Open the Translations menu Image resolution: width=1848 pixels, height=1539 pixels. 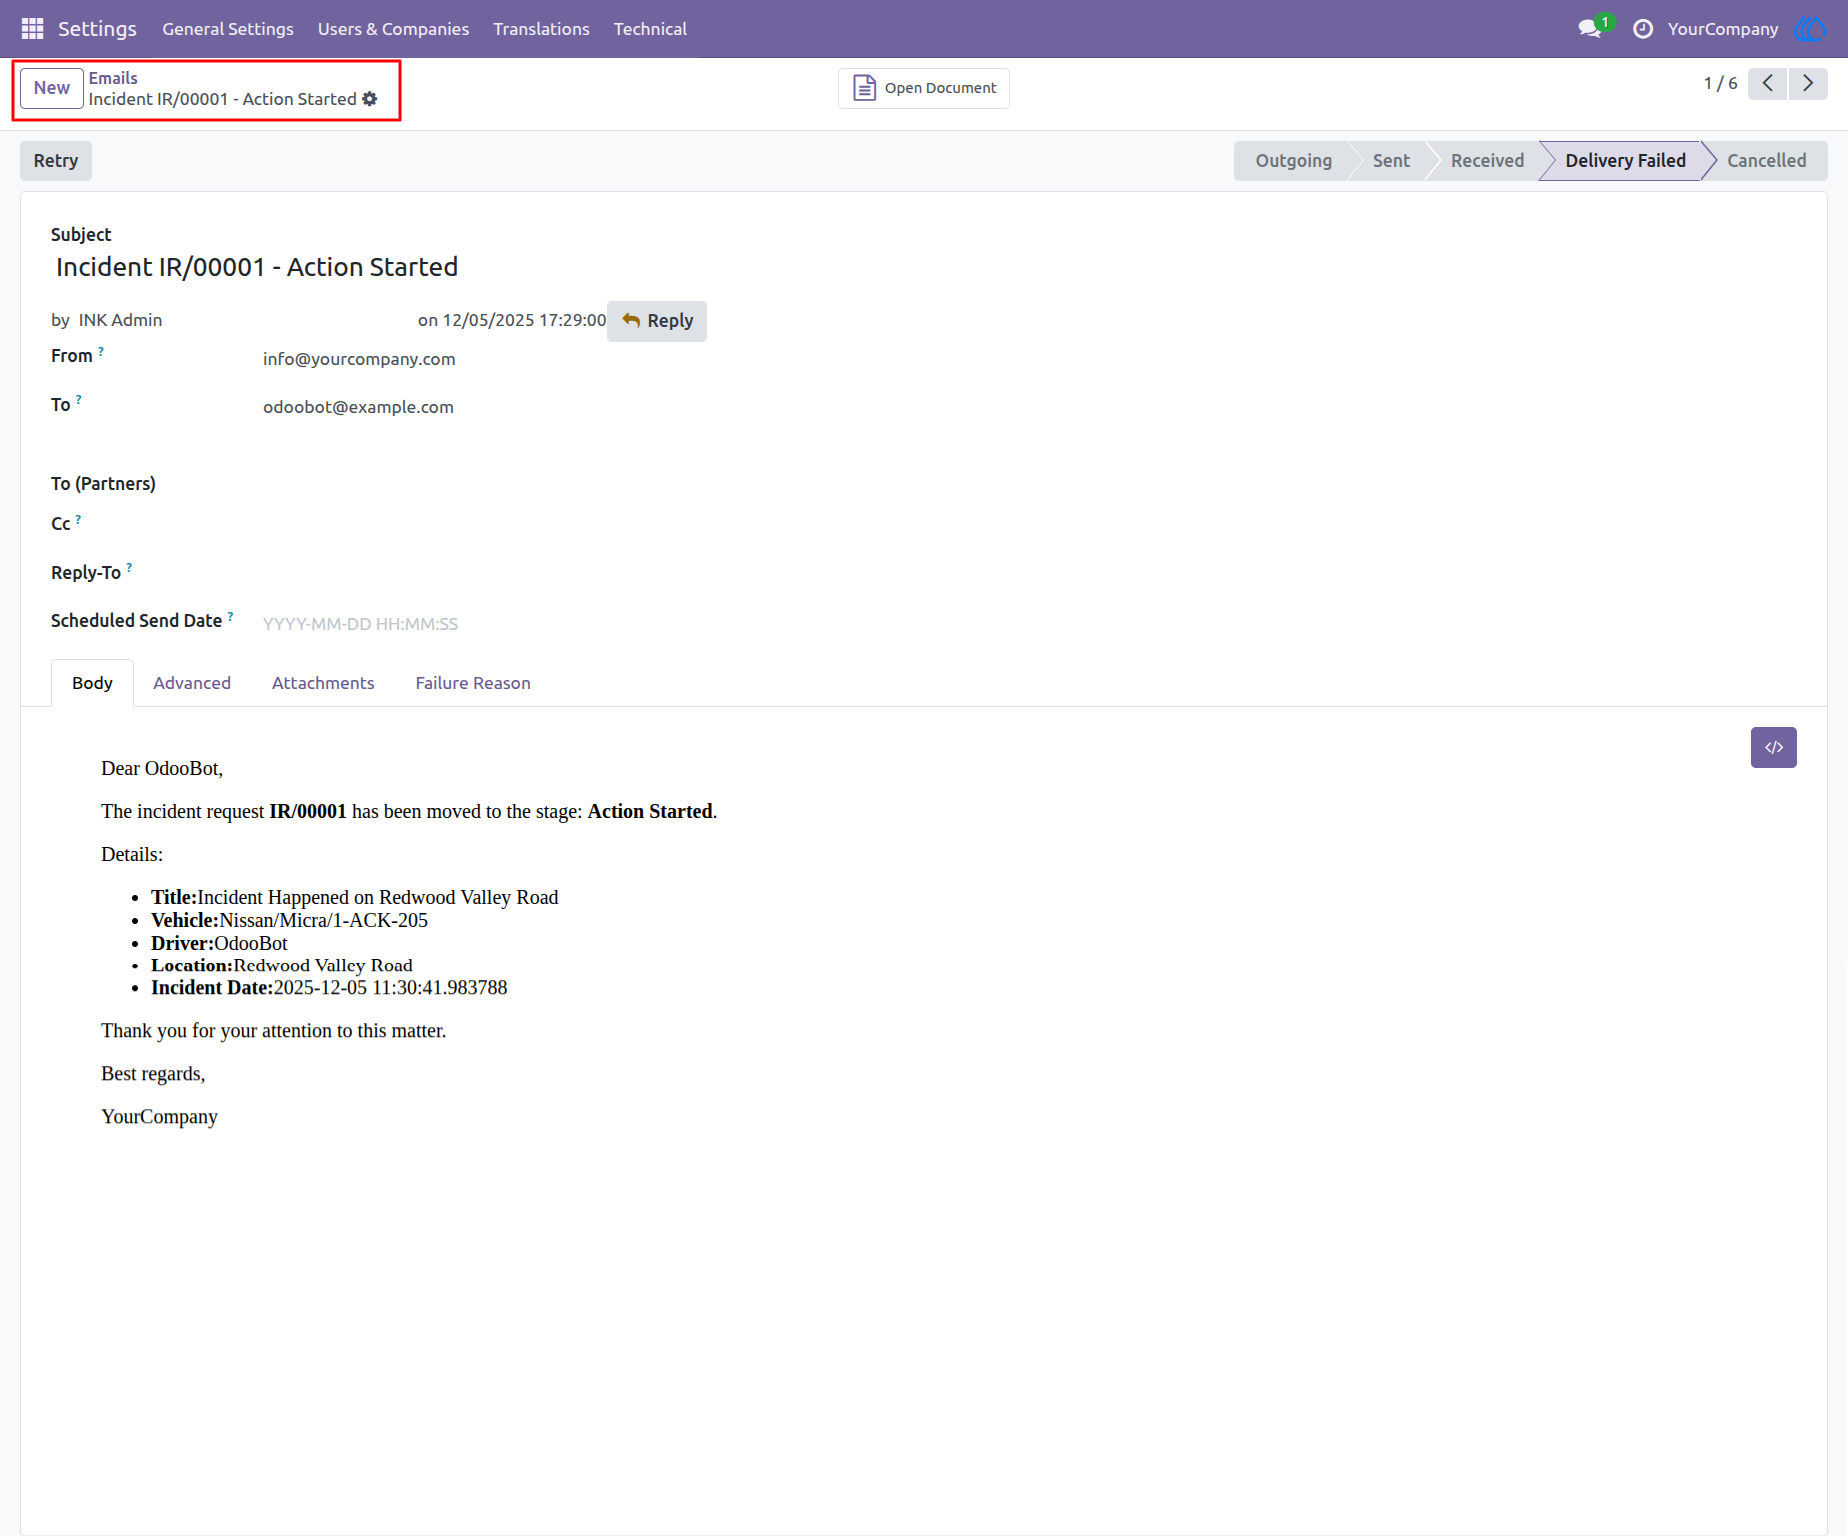coord(541,29)
